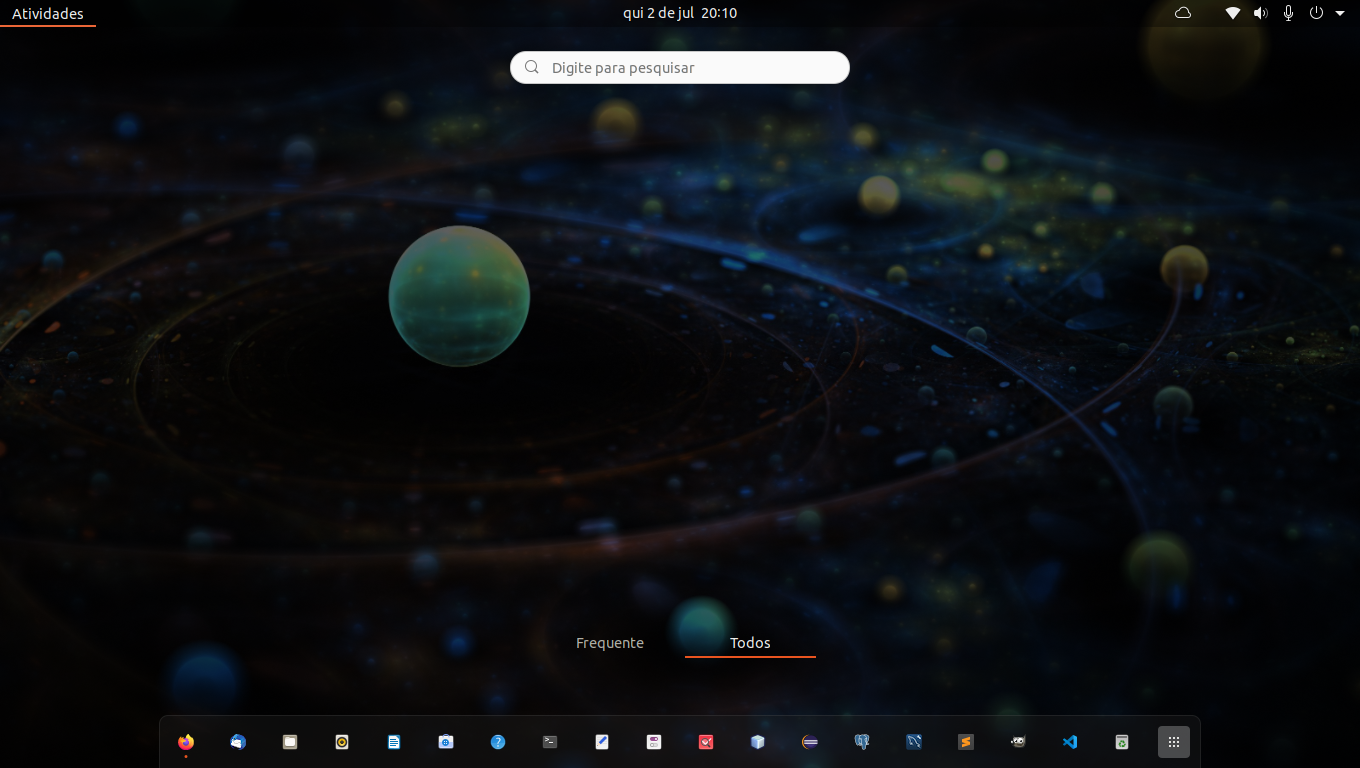This screenshot has width=1360, height=768.
Task: Focus the Digite para pesquisar search field
Action: 680,68
